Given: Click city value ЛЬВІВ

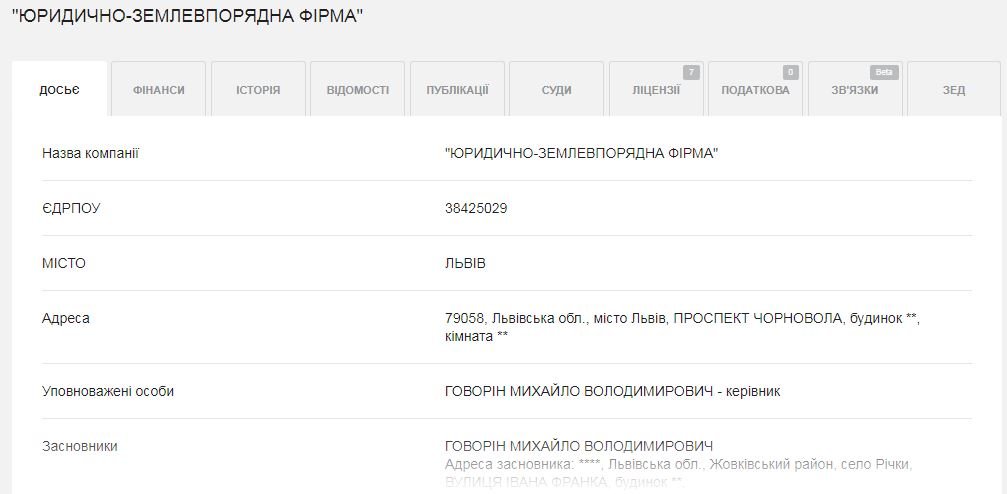Looking at the screenshot, I should tap(465, 263).
